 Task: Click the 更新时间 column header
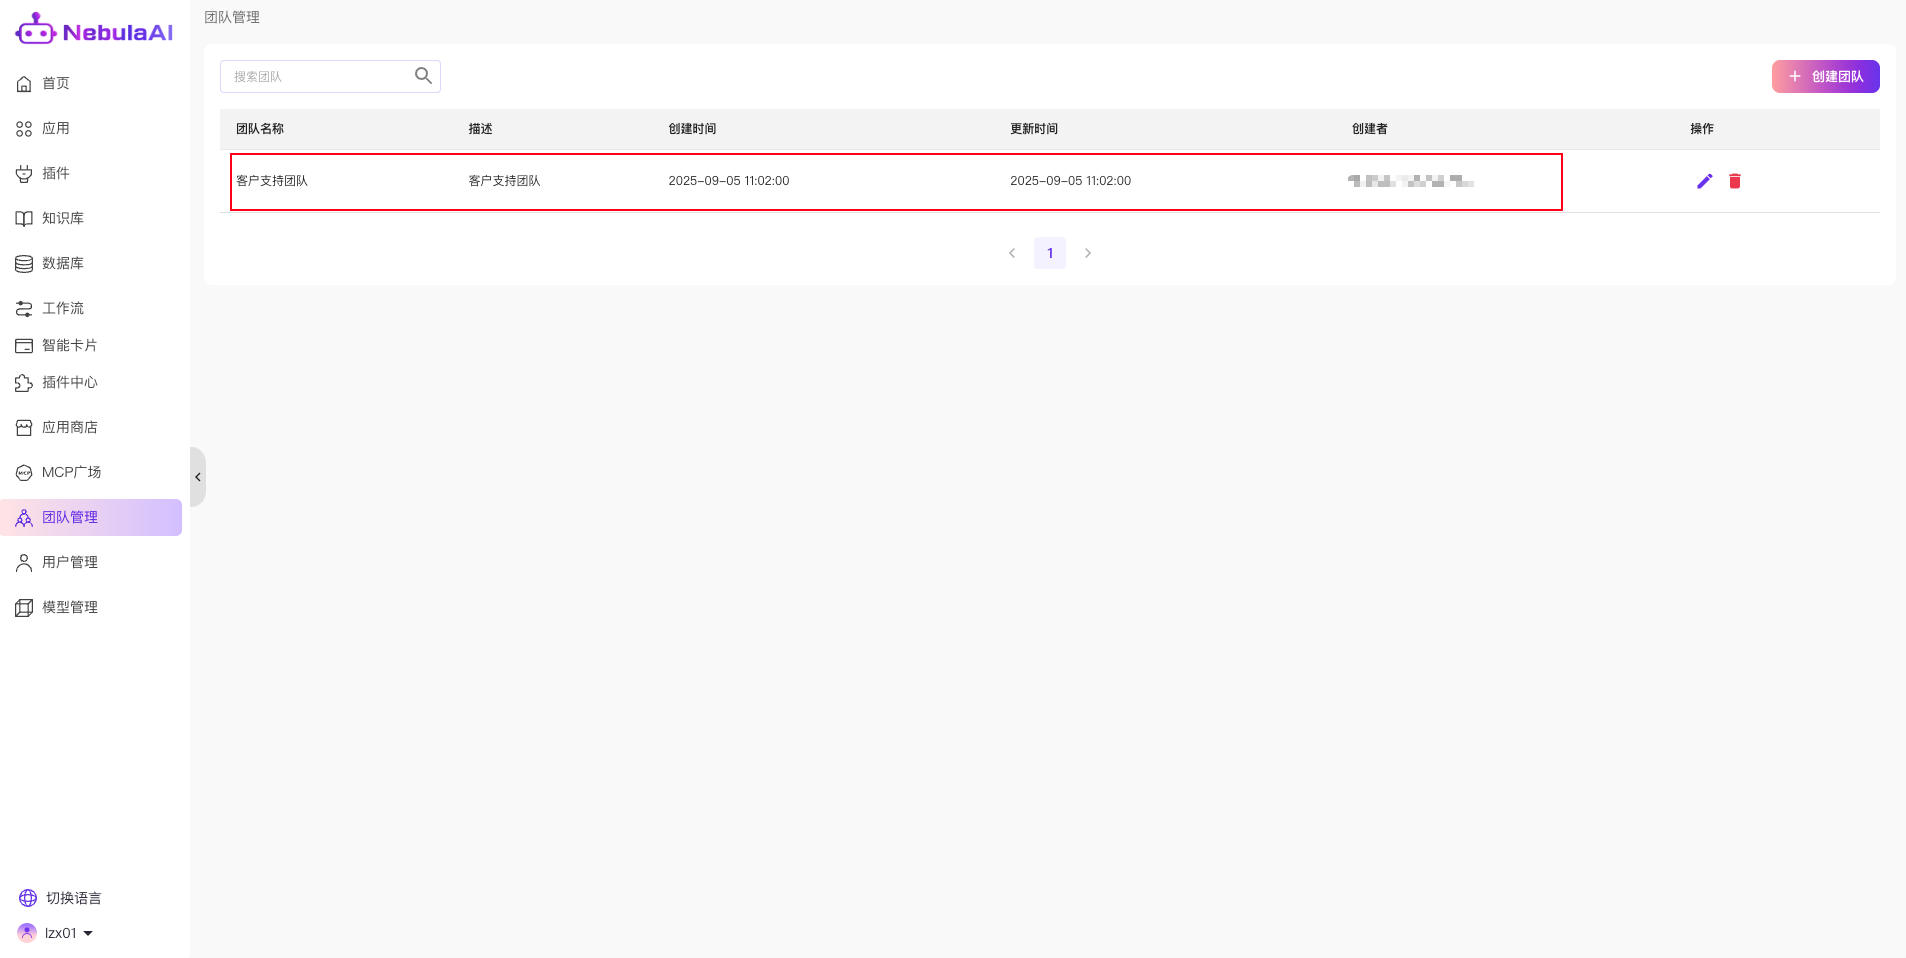1034,129
